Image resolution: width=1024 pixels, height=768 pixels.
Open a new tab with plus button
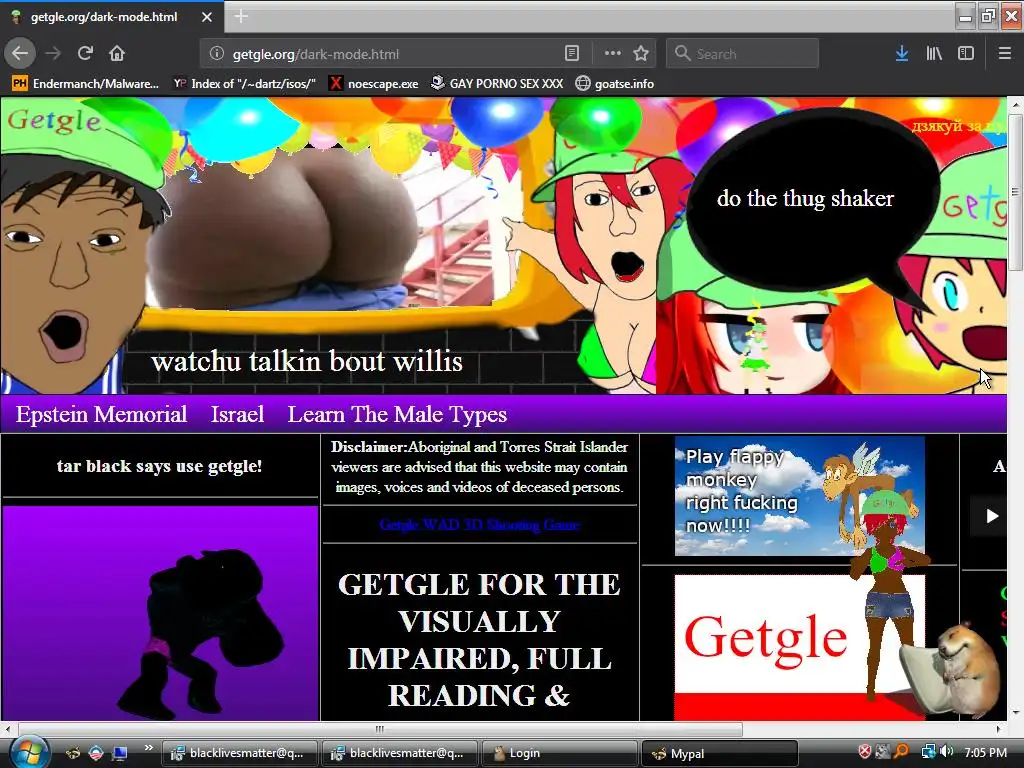(x=241, y=16)
